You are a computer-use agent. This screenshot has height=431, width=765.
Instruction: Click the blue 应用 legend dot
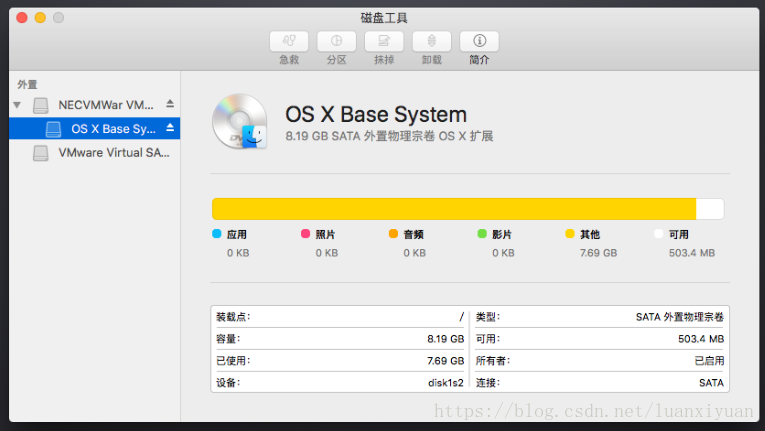217,234
